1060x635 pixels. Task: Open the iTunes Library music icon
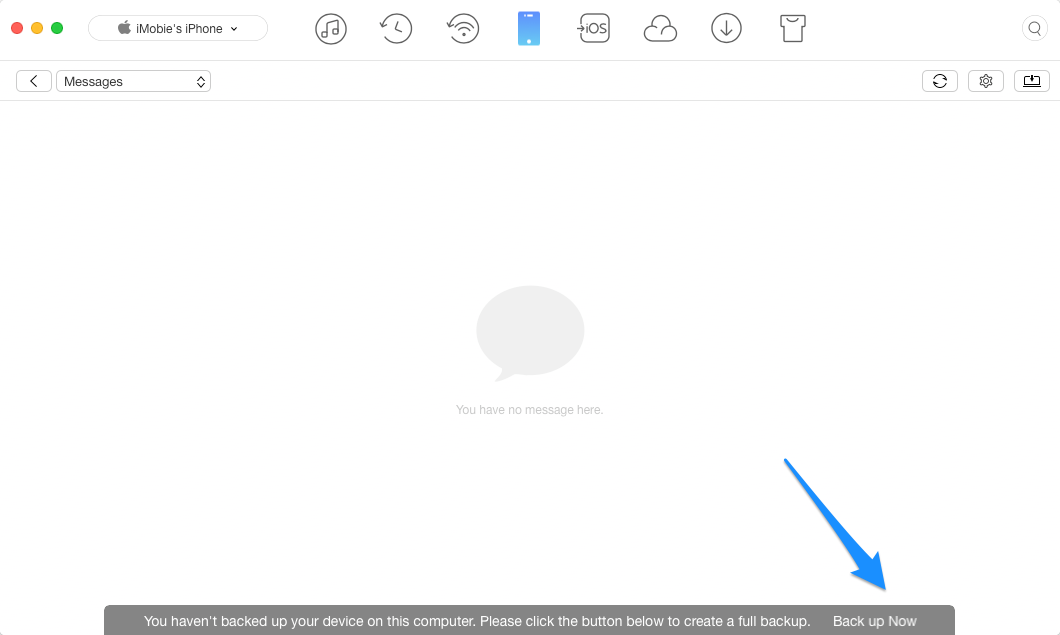(x=331, y=28)
